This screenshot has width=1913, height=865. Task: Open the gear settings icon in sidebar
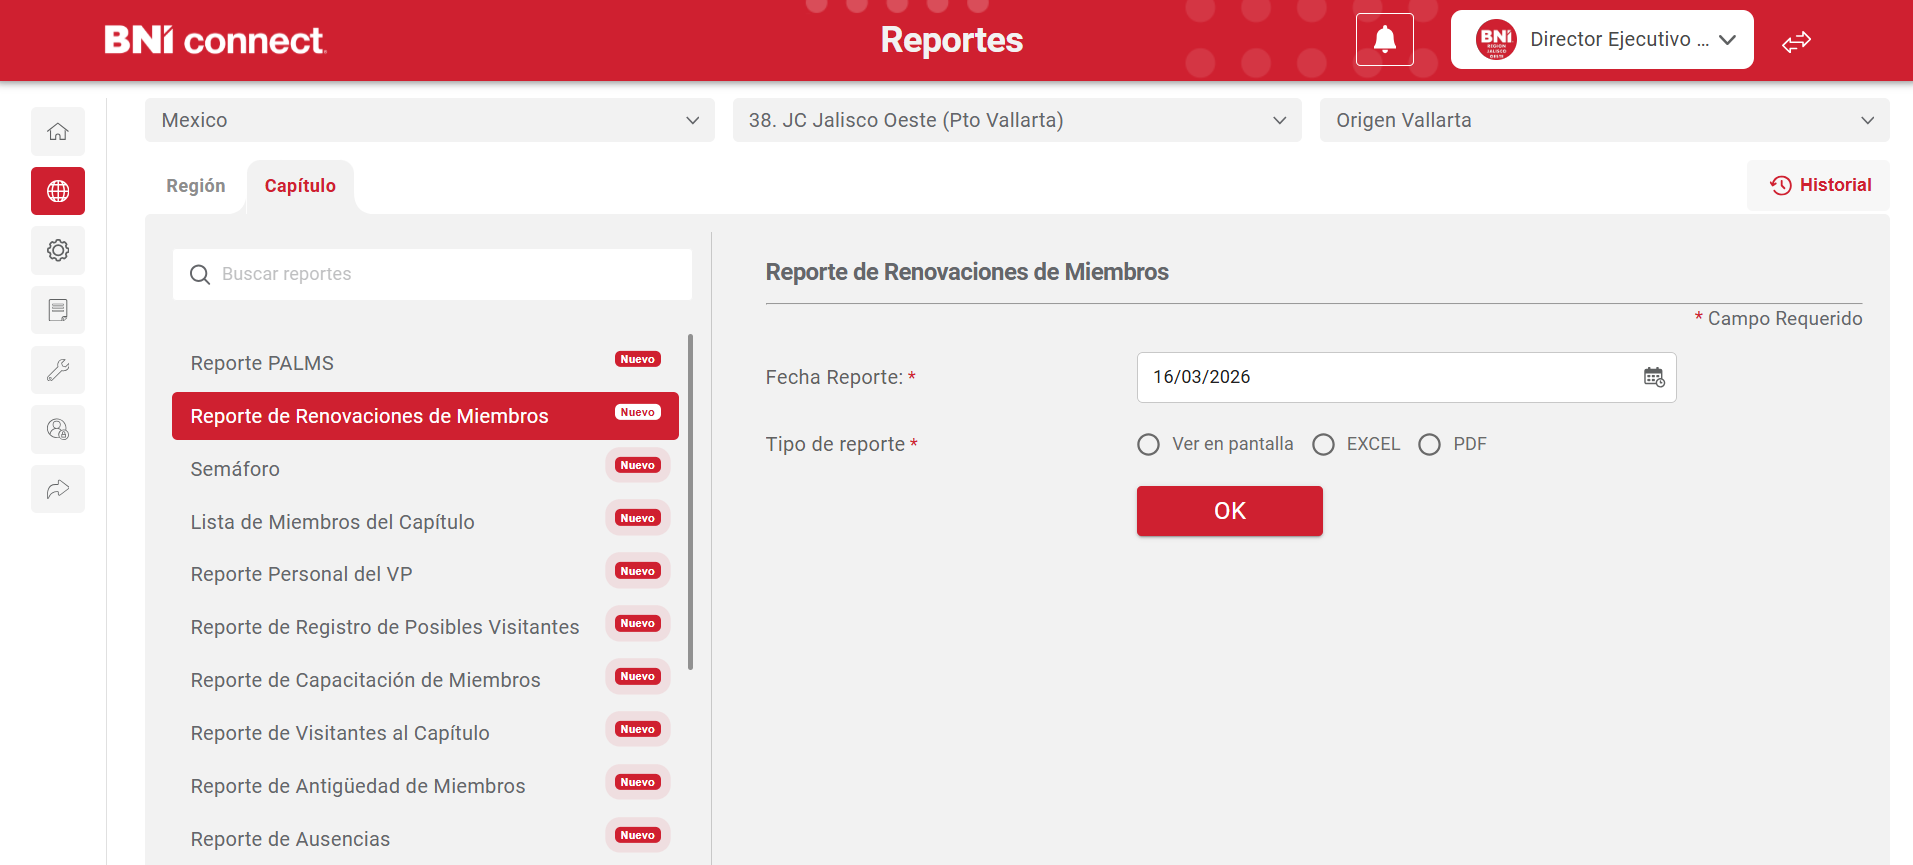pyautogui.click(x=58, y=250)
